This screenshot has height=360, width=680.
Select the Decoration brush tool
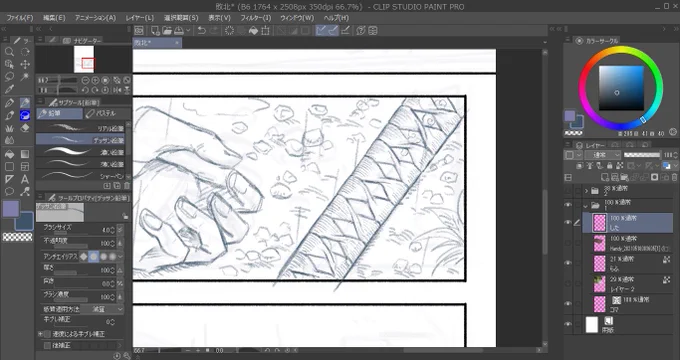pos(9,128)
